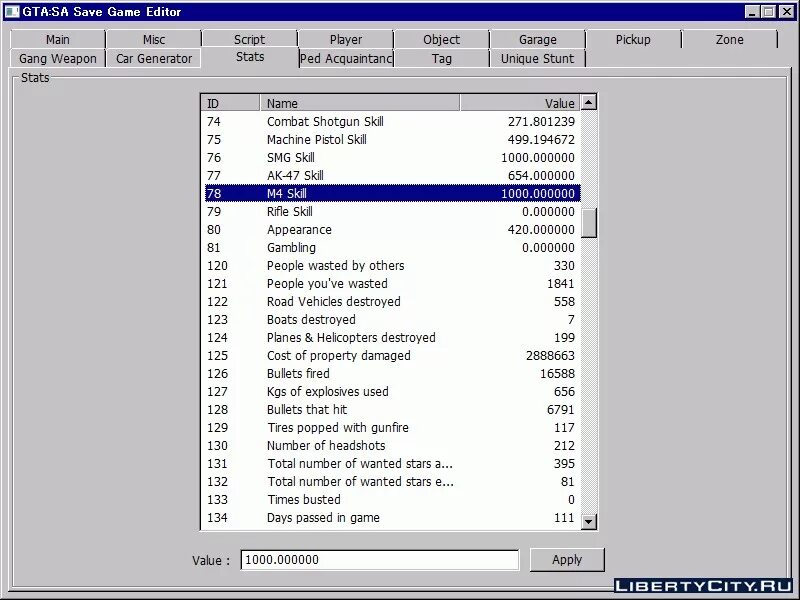Screen dimensions: 800x600
Task: Switch to the Pickup tab
Action: (x=633, y=39)
